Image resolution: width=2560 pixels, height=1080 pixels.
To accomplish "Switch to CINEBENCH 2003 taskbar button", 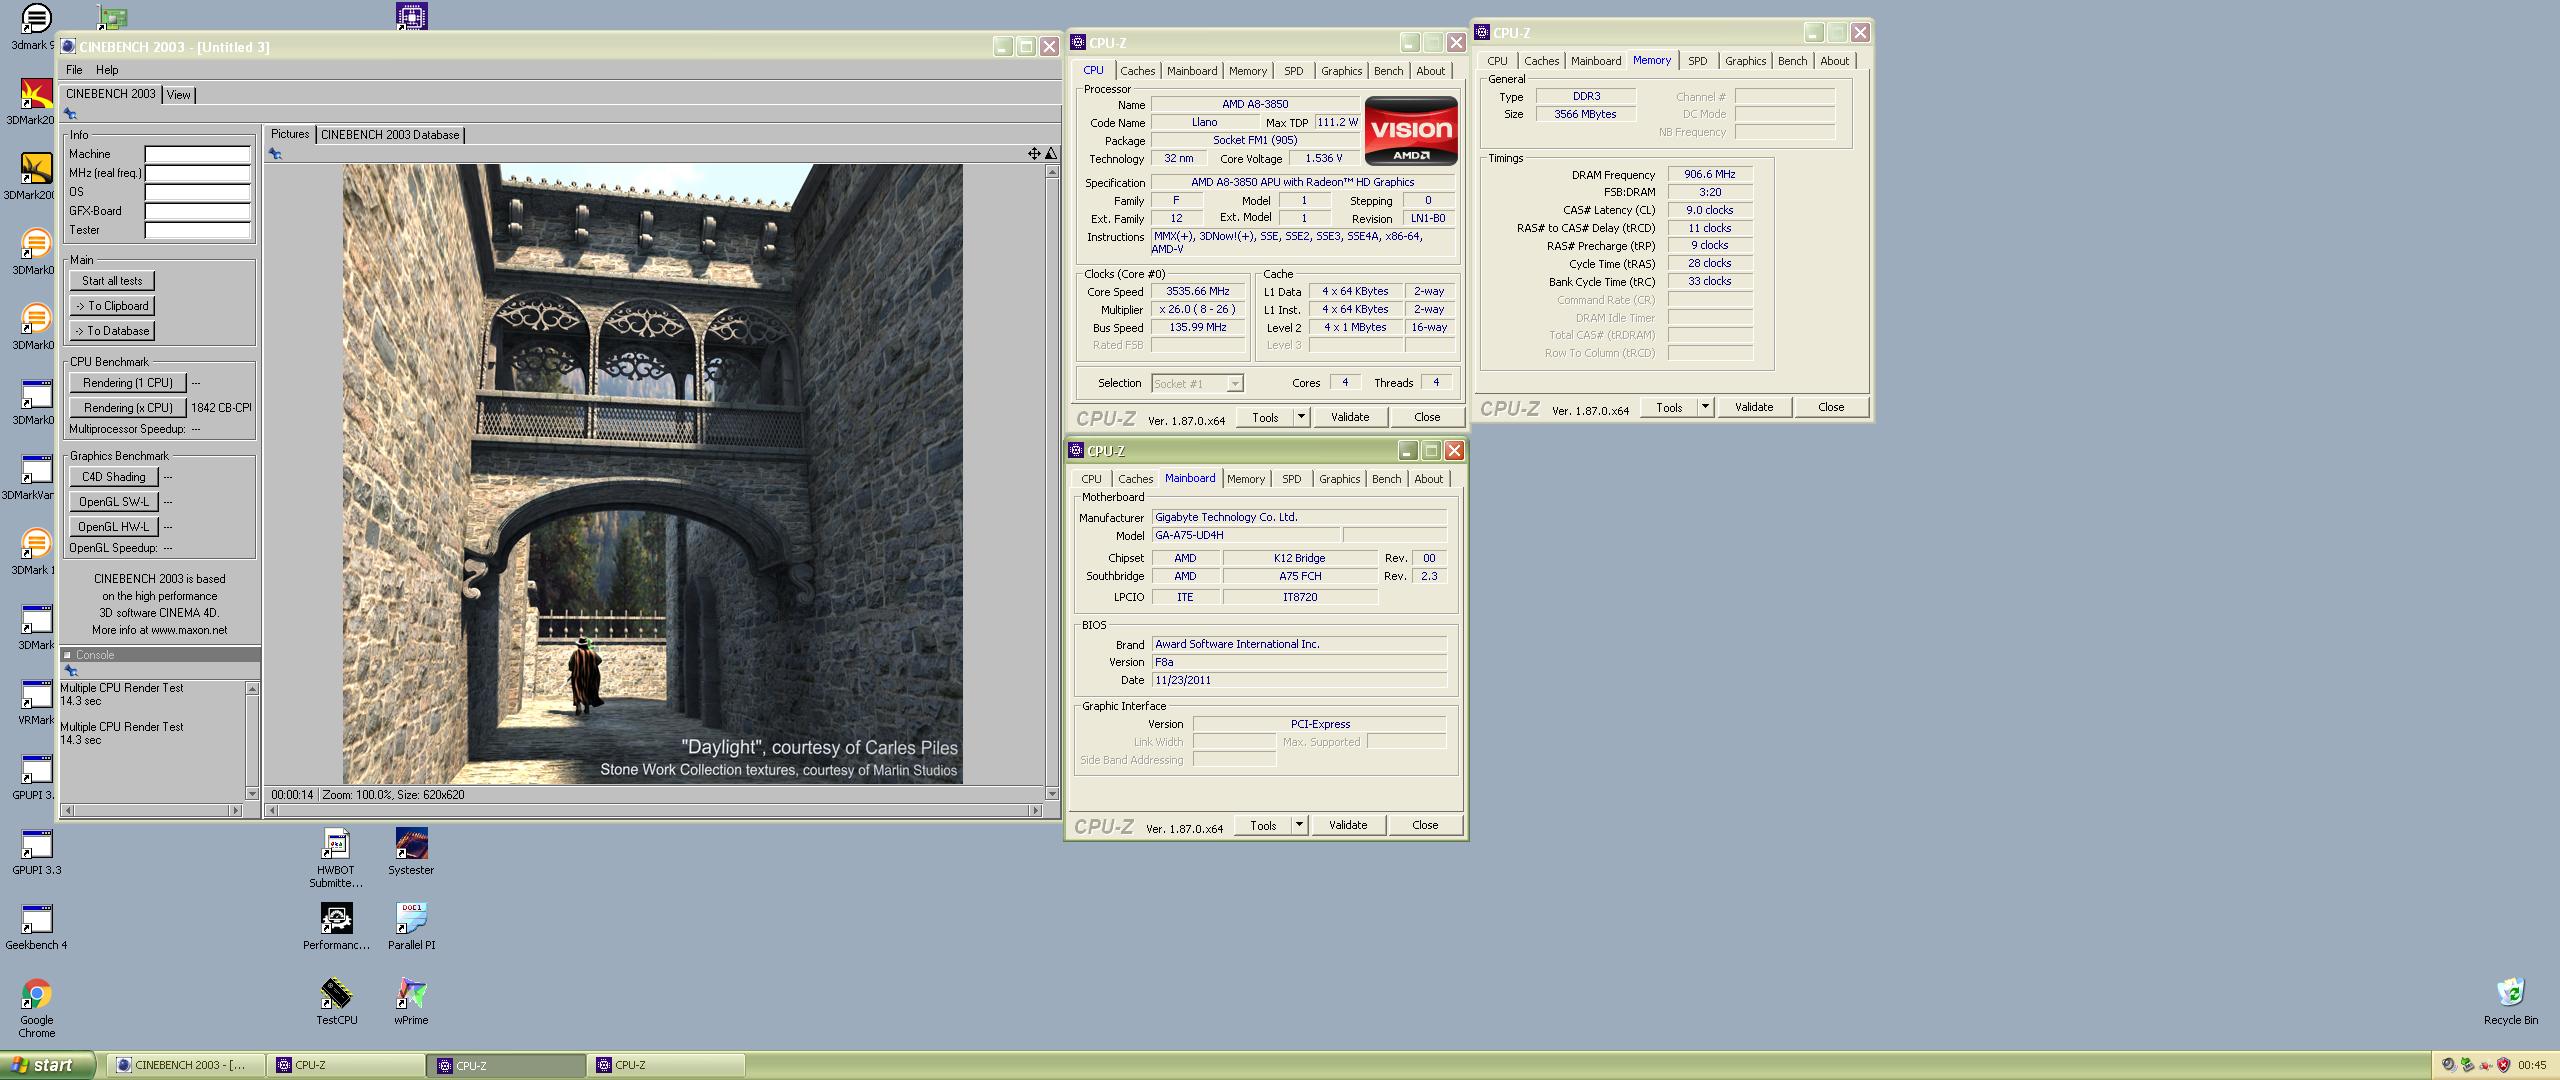I will [x=187, y=1065].
